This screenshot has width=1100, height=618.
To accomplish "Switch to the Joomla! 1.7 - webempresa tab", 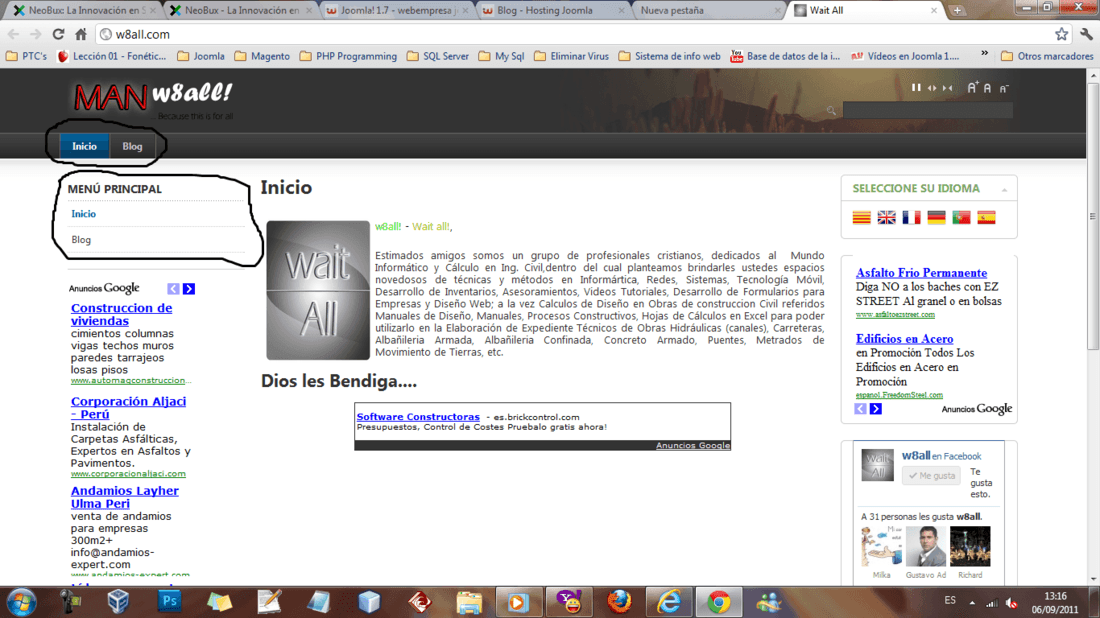I will click(x=398, y=11).
